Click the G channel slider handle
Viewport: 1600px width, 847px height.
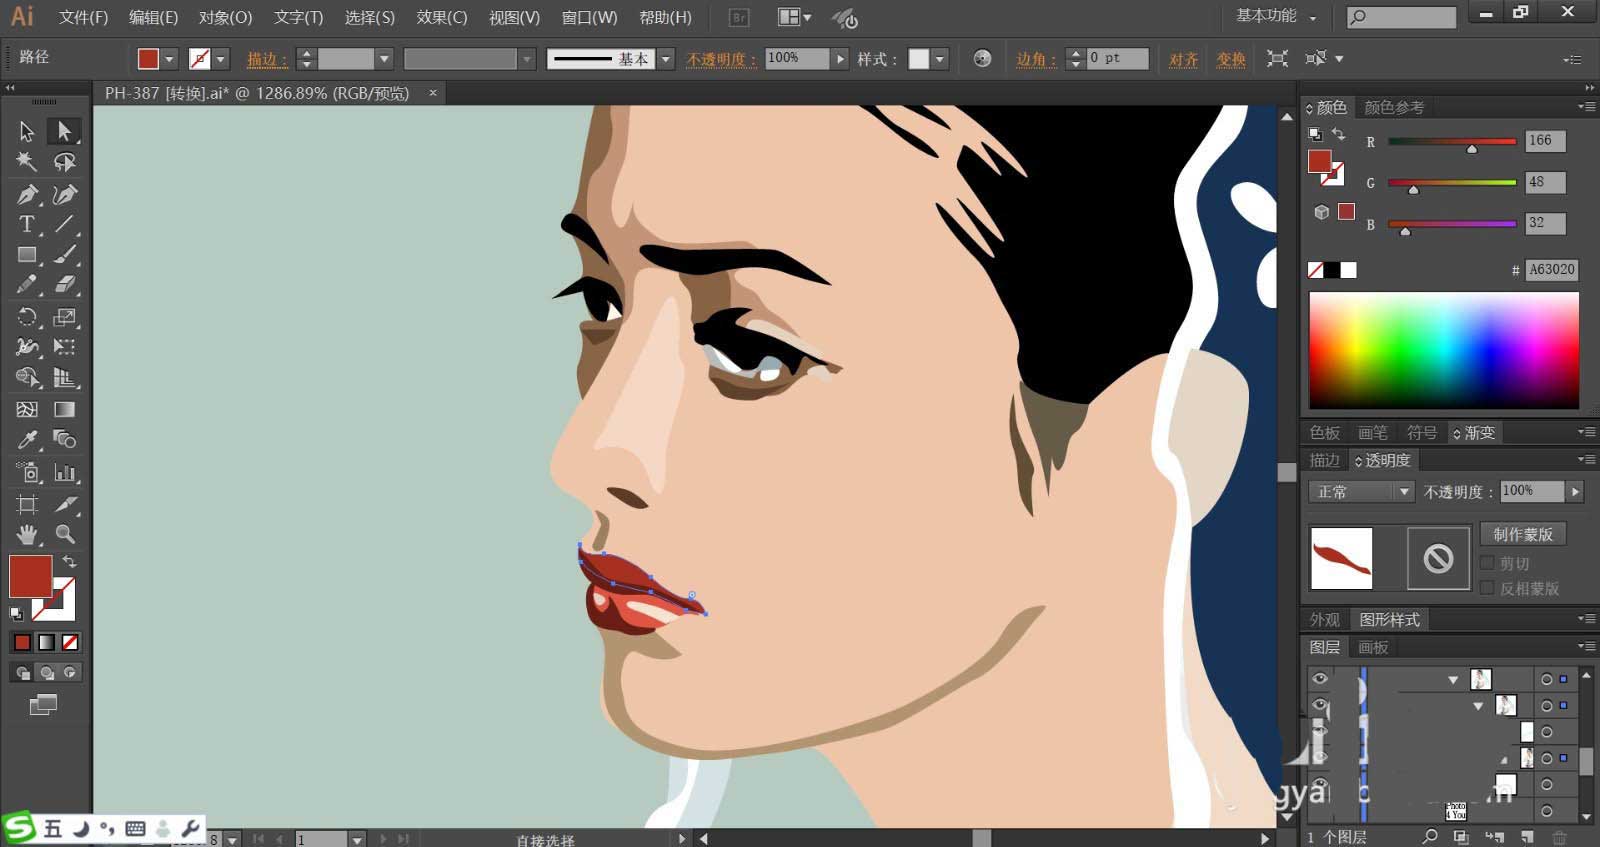(1413, 190)
